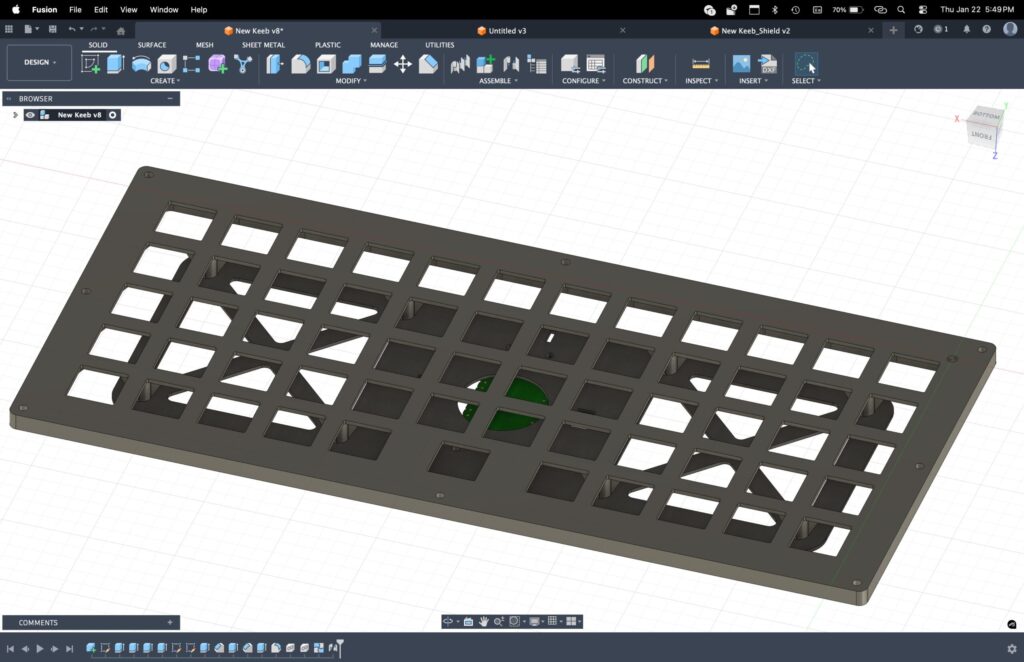This screenshot has height=662, width=1024.
Task: Select the Offset Plane construct icon
Action: (x=645, y=65)
